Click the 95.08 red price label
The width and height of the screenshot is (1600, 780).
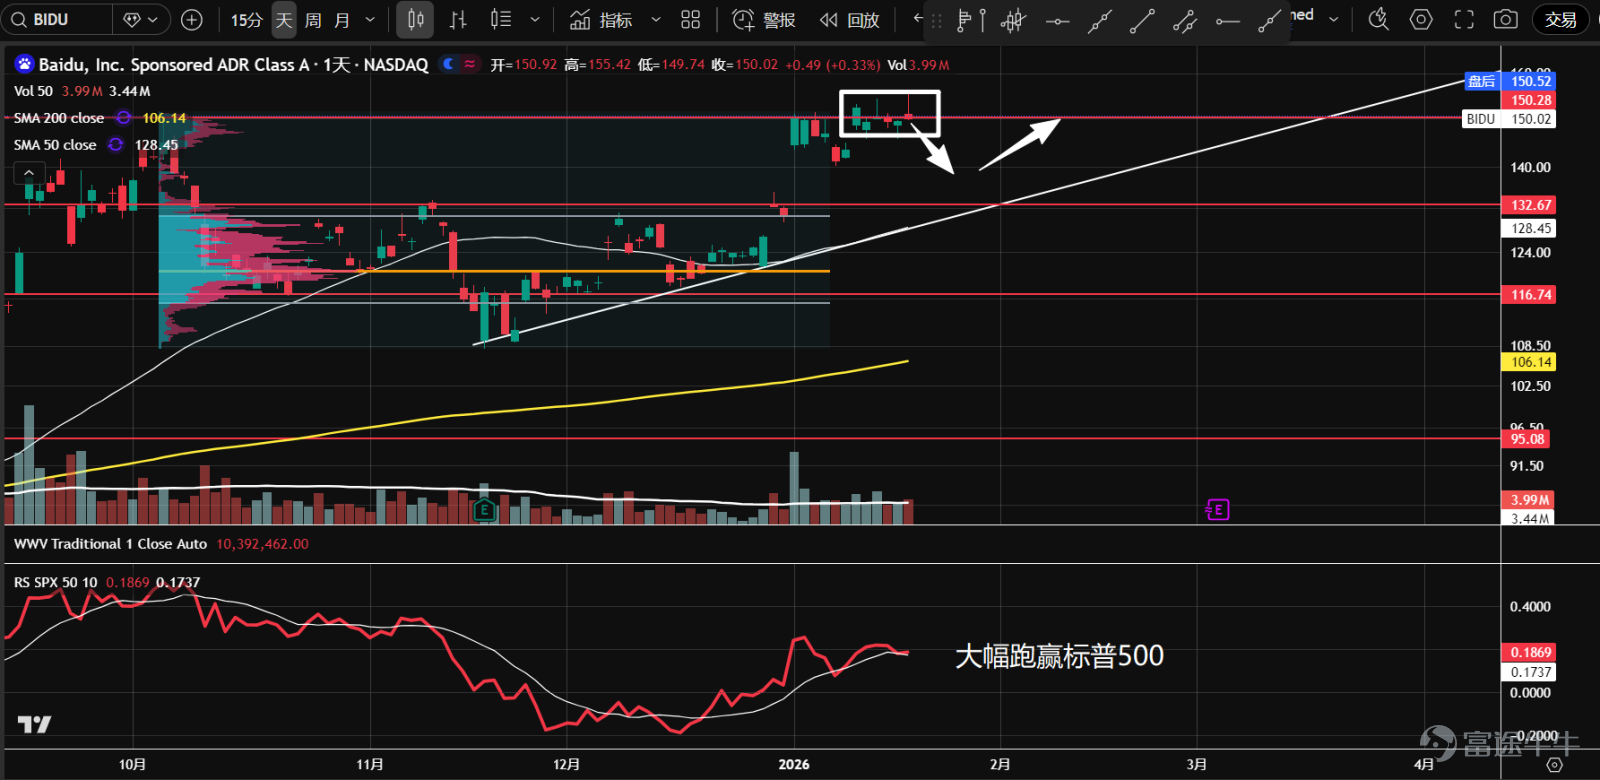[1527, 439]
